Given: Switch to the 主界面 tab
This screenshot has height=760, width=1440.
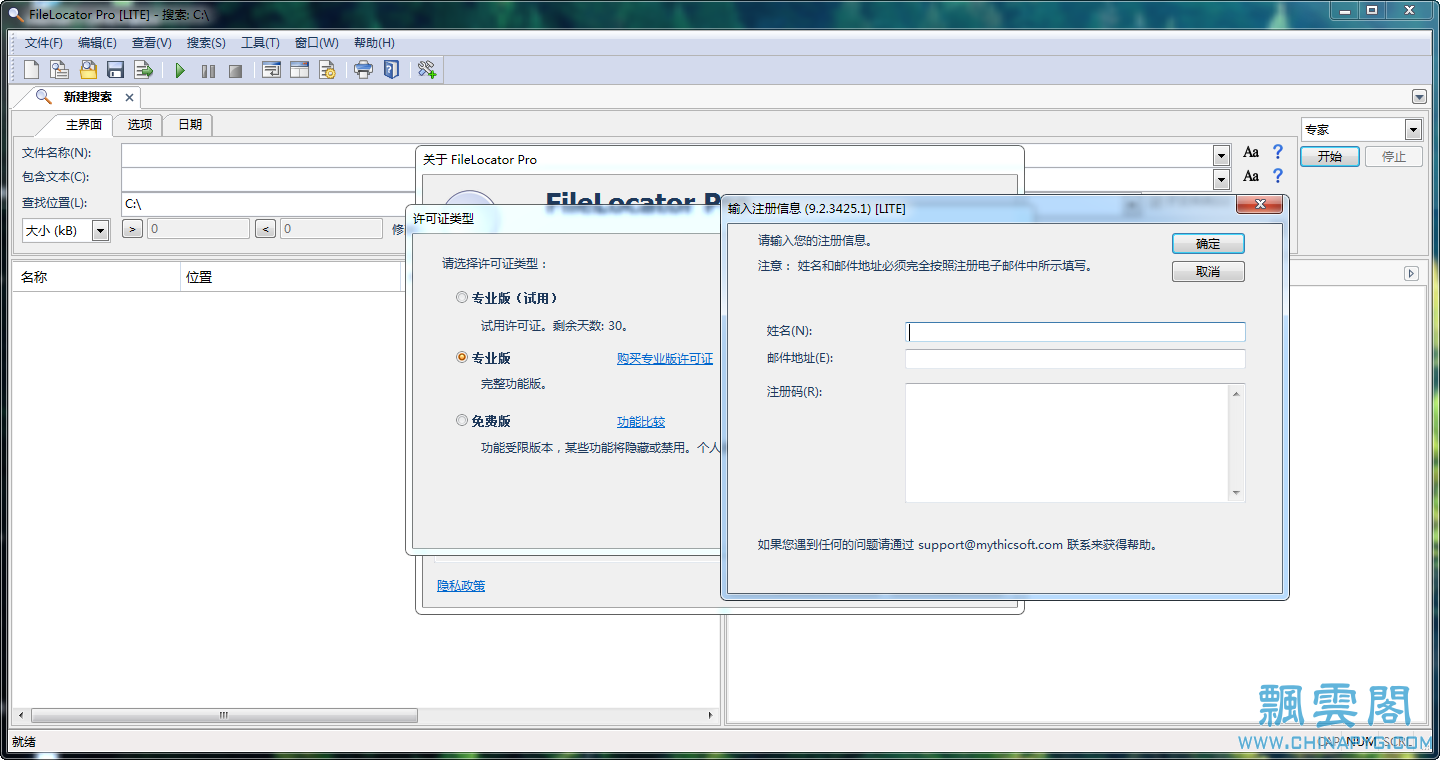Looking at the screenshot, I should point(84,125).
